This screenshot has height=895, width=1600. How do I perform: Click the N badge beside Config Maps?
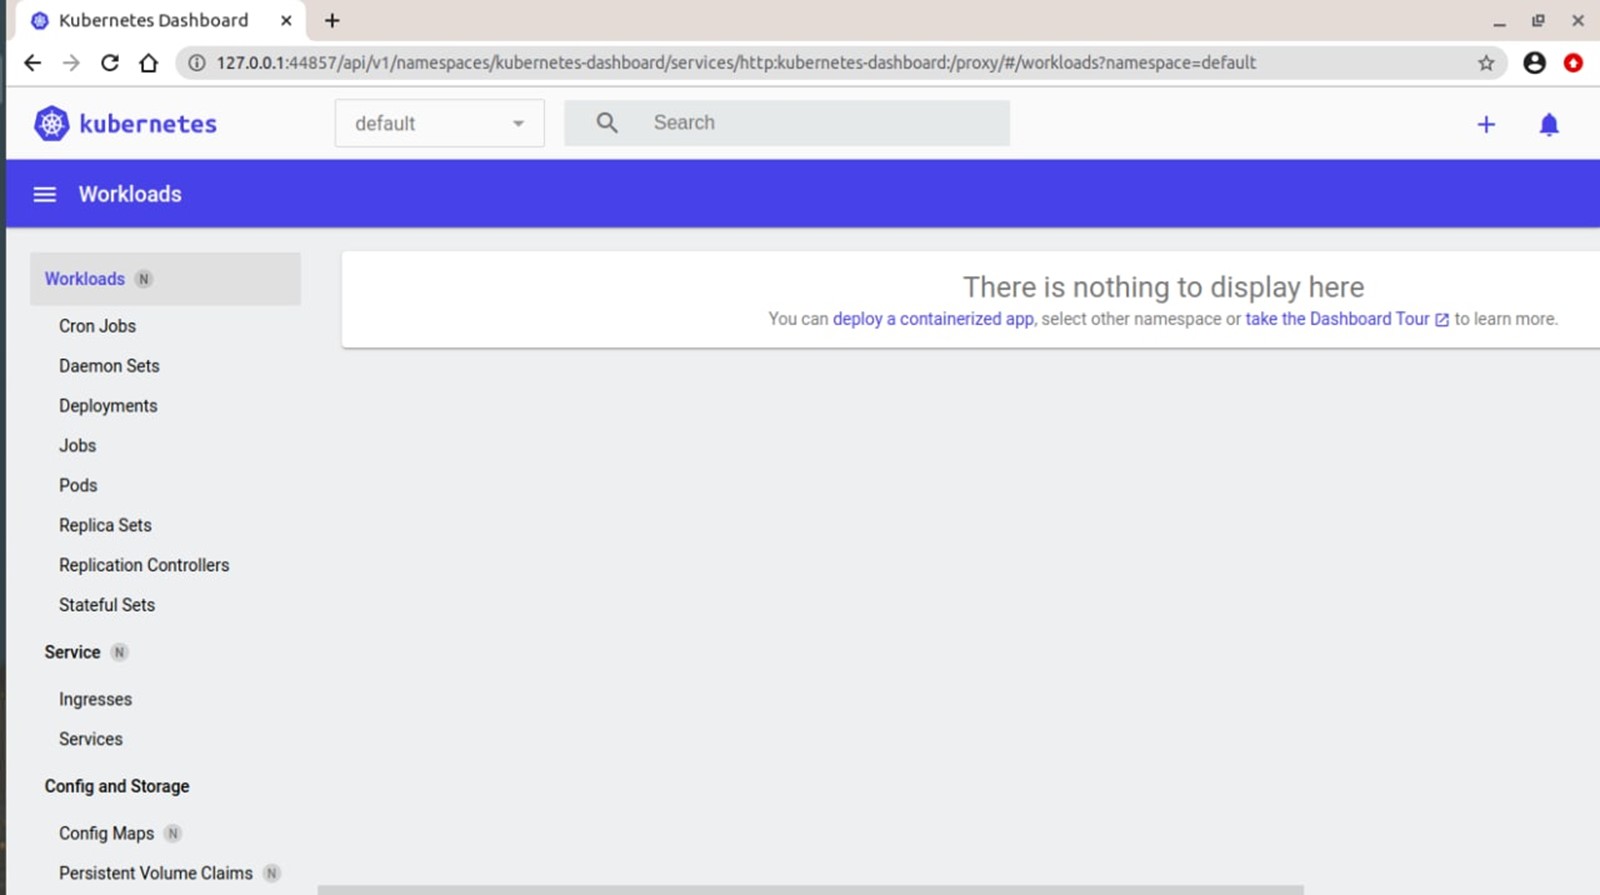[x=173, y=833]
